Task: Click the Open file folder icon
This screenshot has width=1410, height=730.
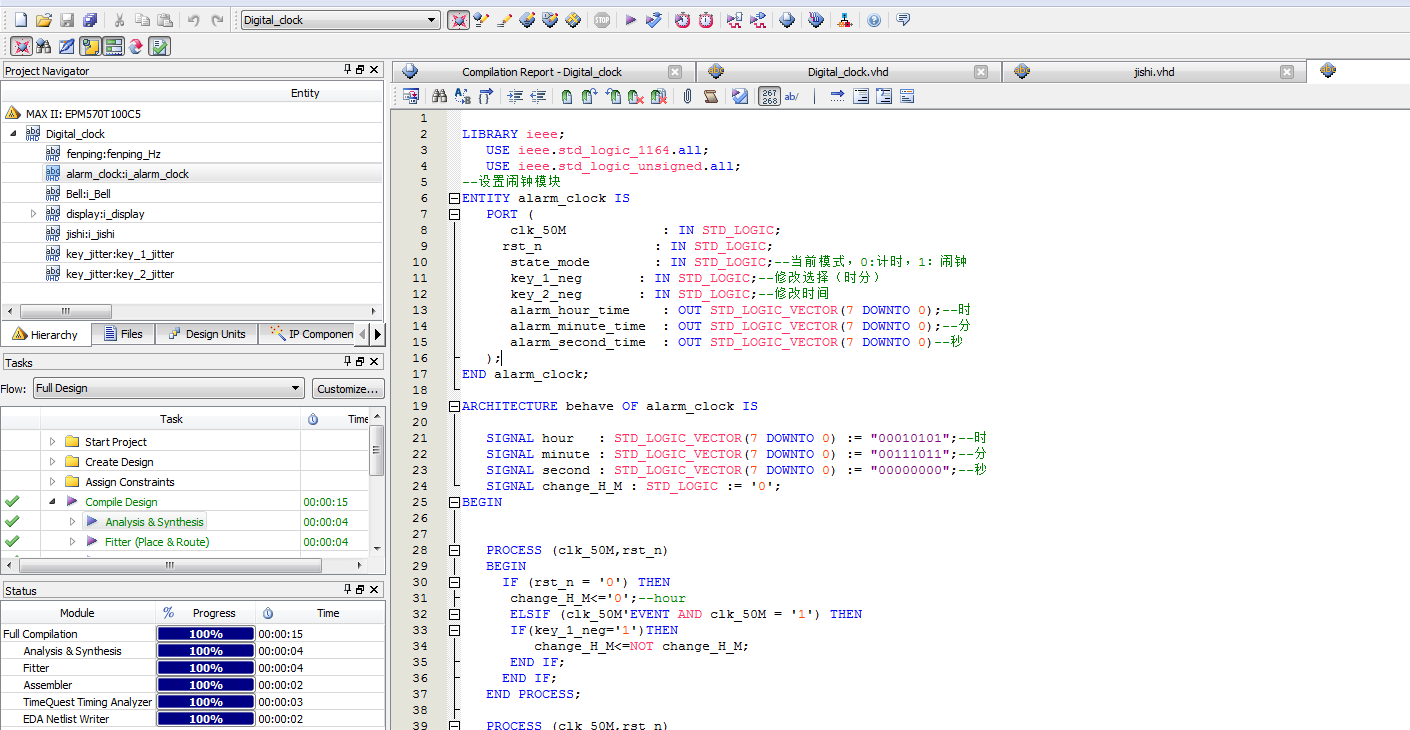Action: [43, 20]
